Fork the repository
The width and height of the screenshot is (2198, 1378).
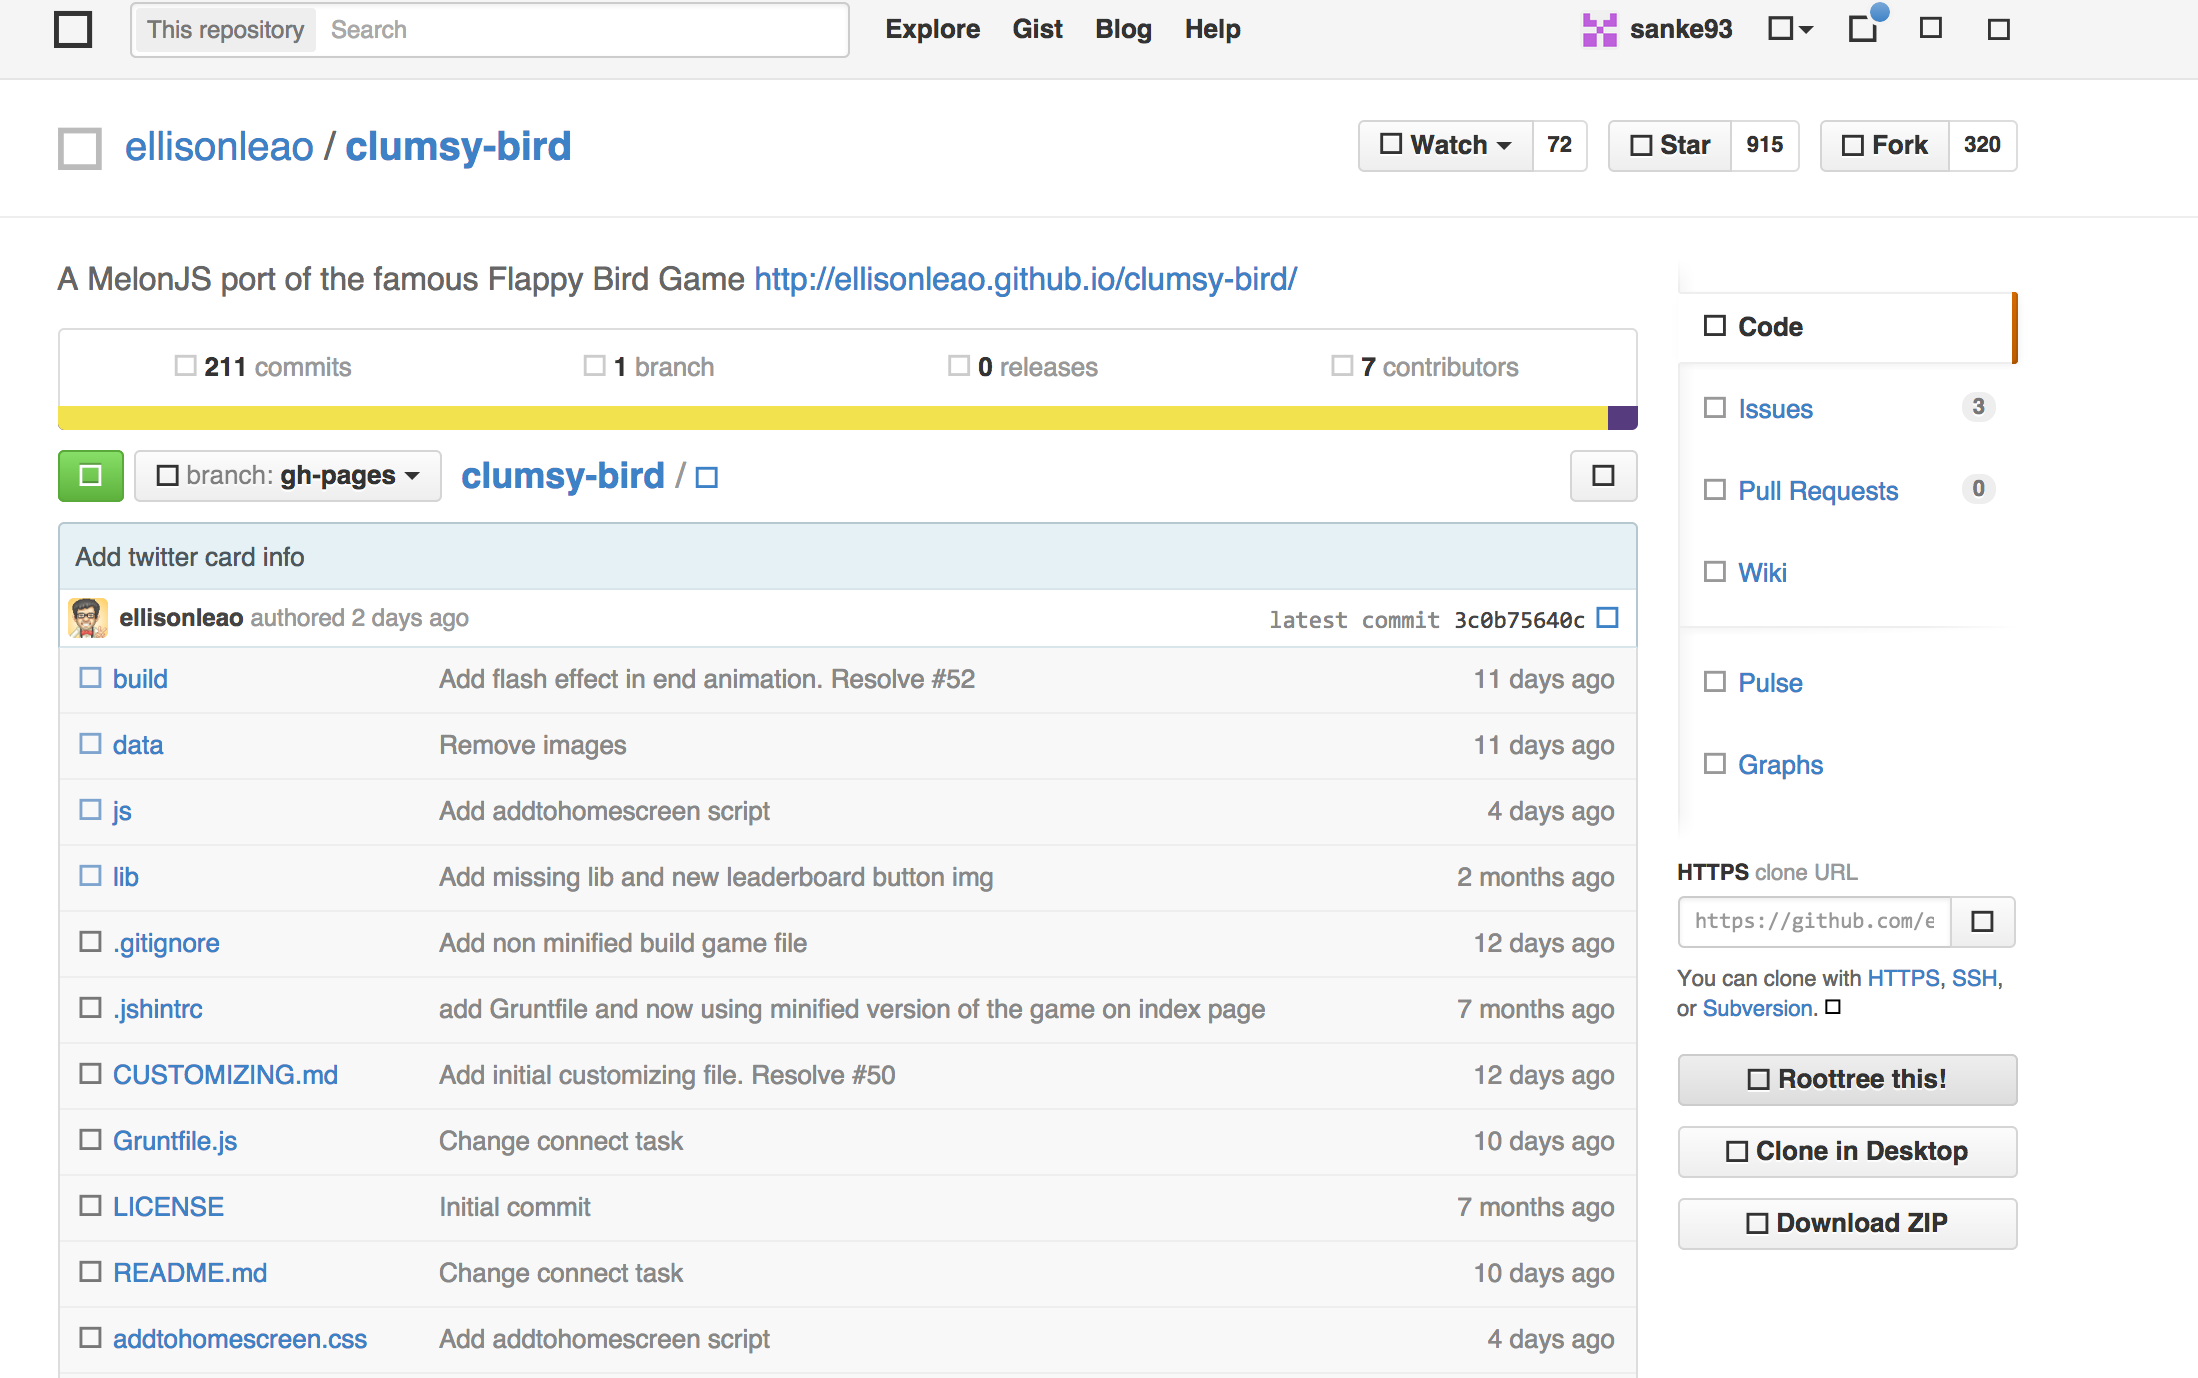(1884, 146)
